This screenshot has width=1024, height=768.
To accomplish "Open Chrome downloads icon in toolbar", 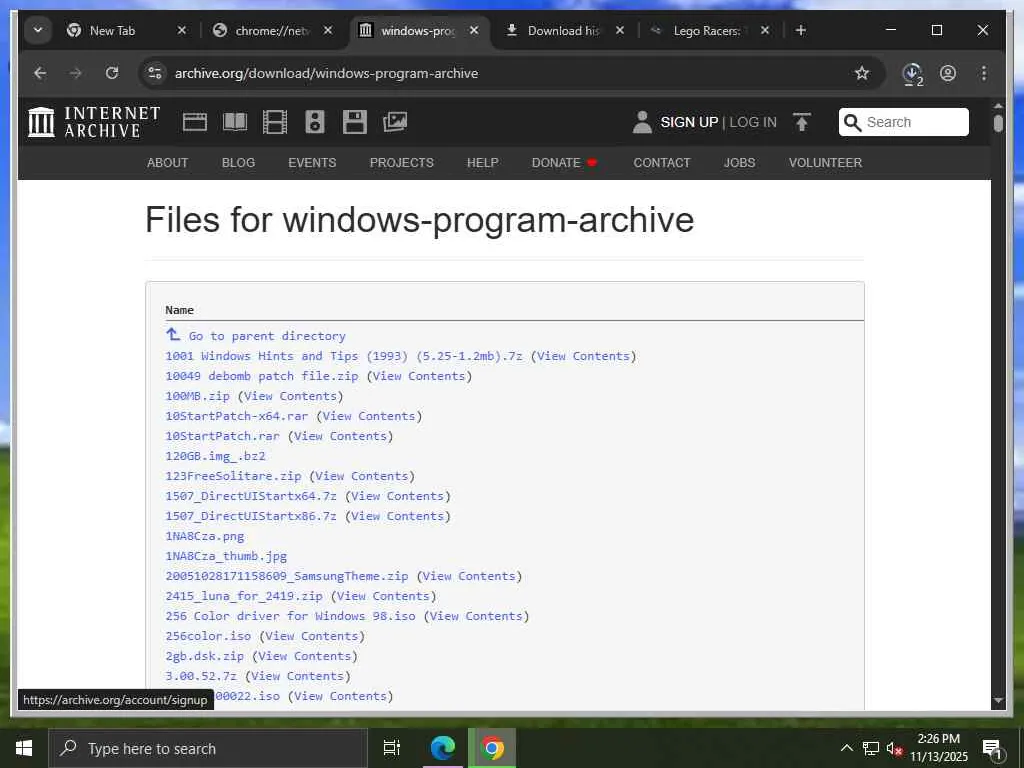I will coord(912,74).
